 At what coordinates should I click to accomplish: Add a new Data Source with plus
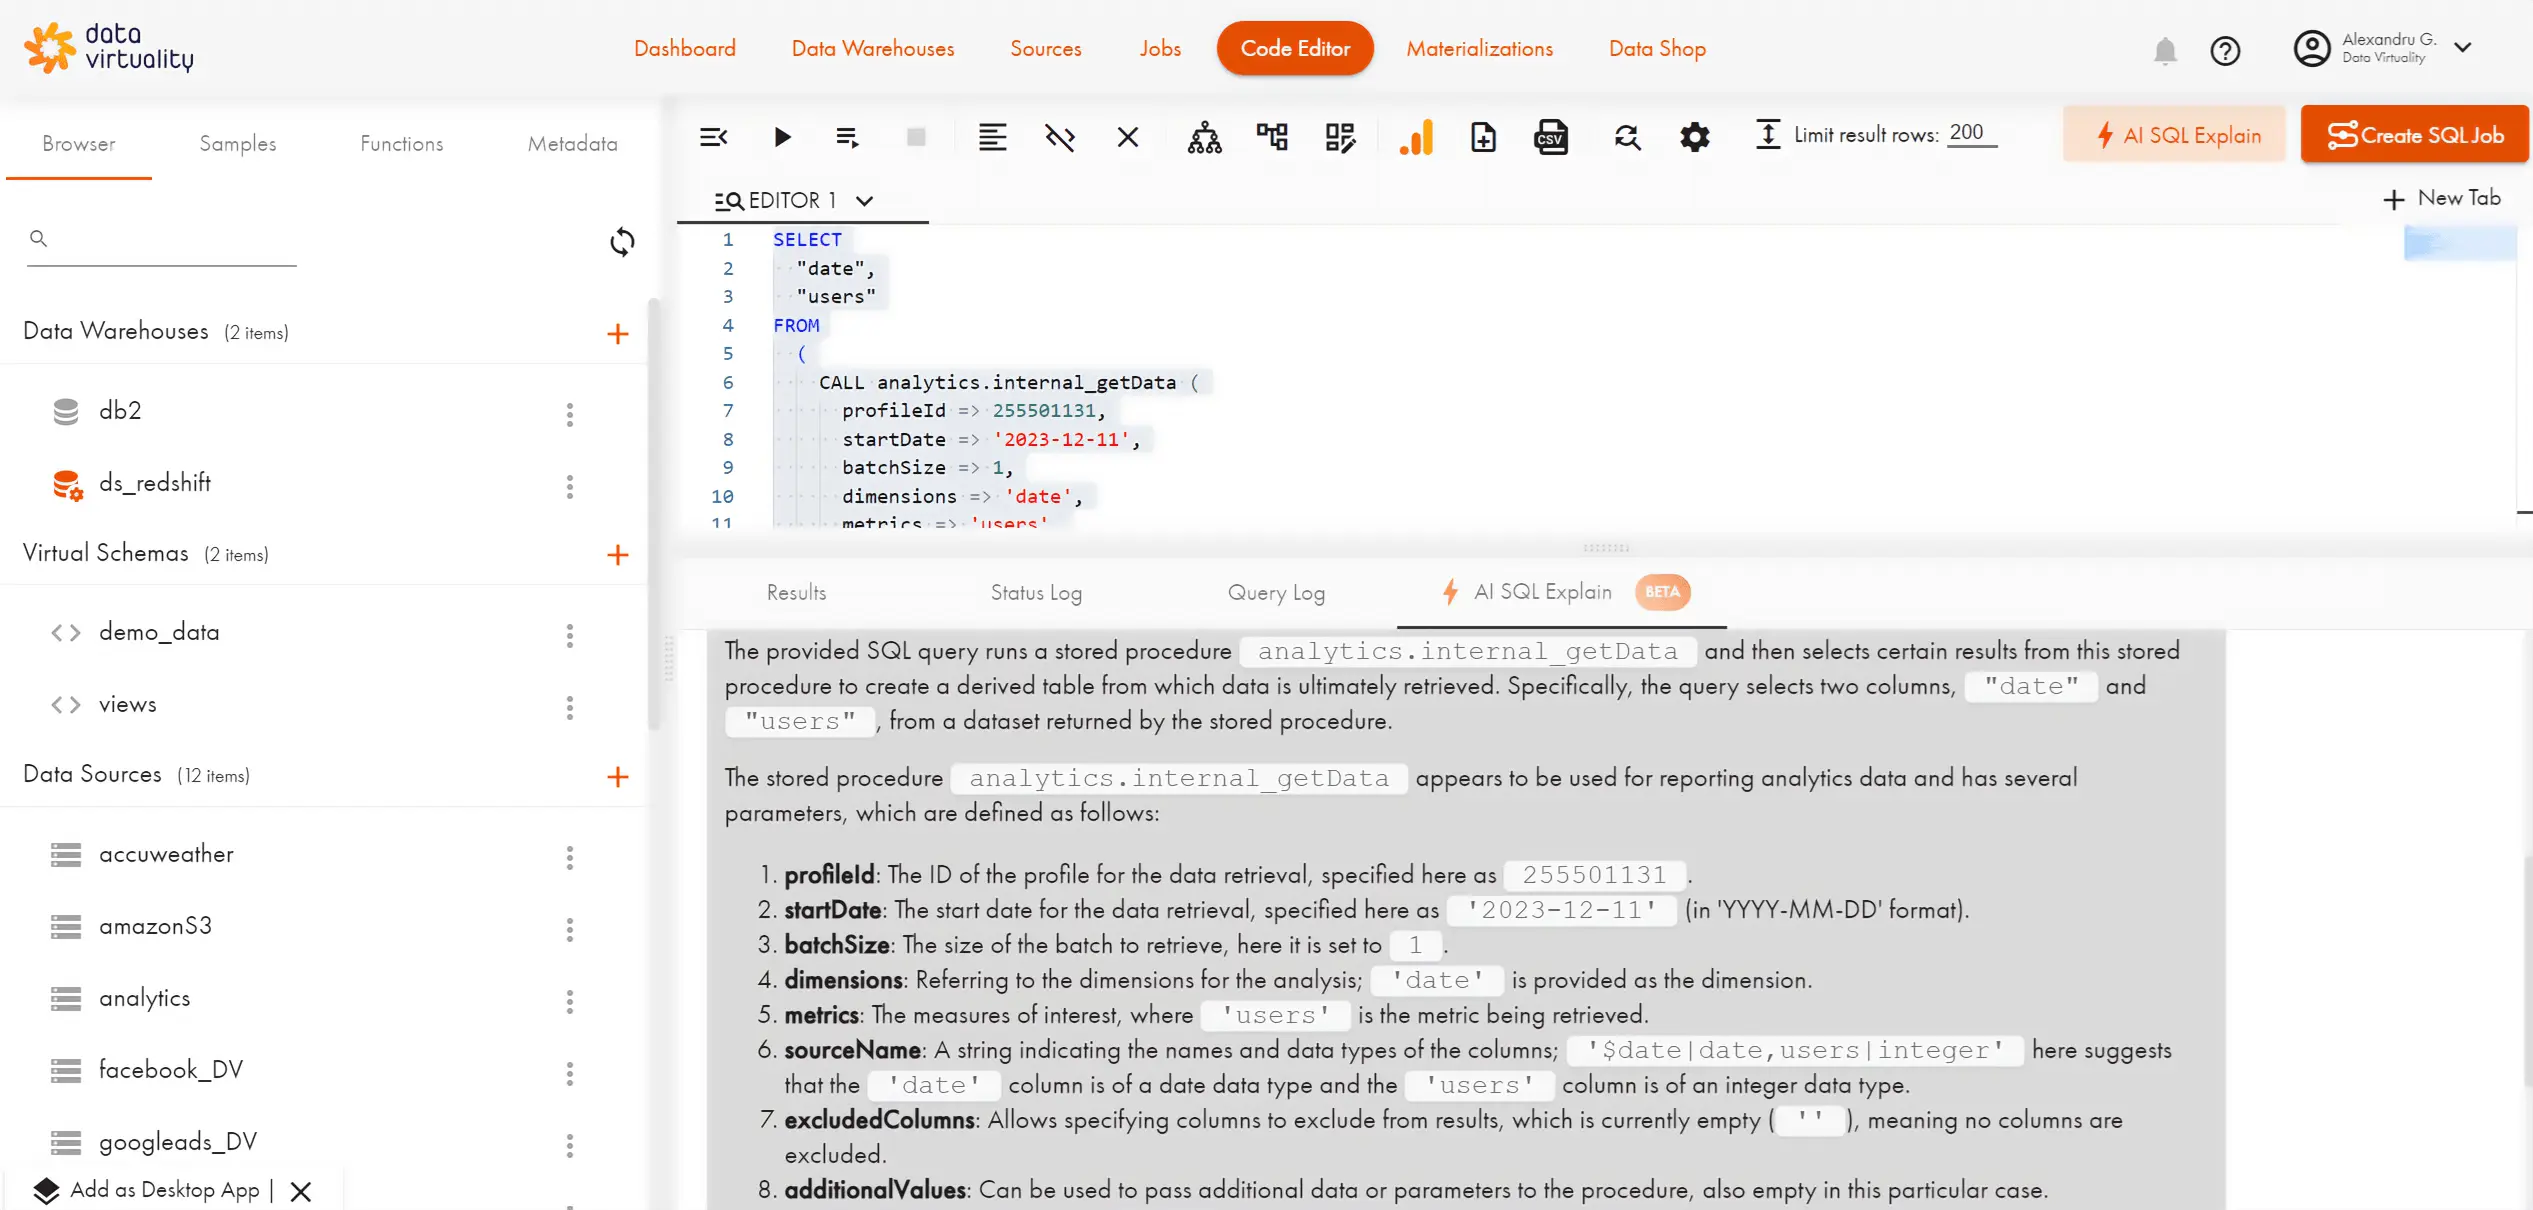618,777
